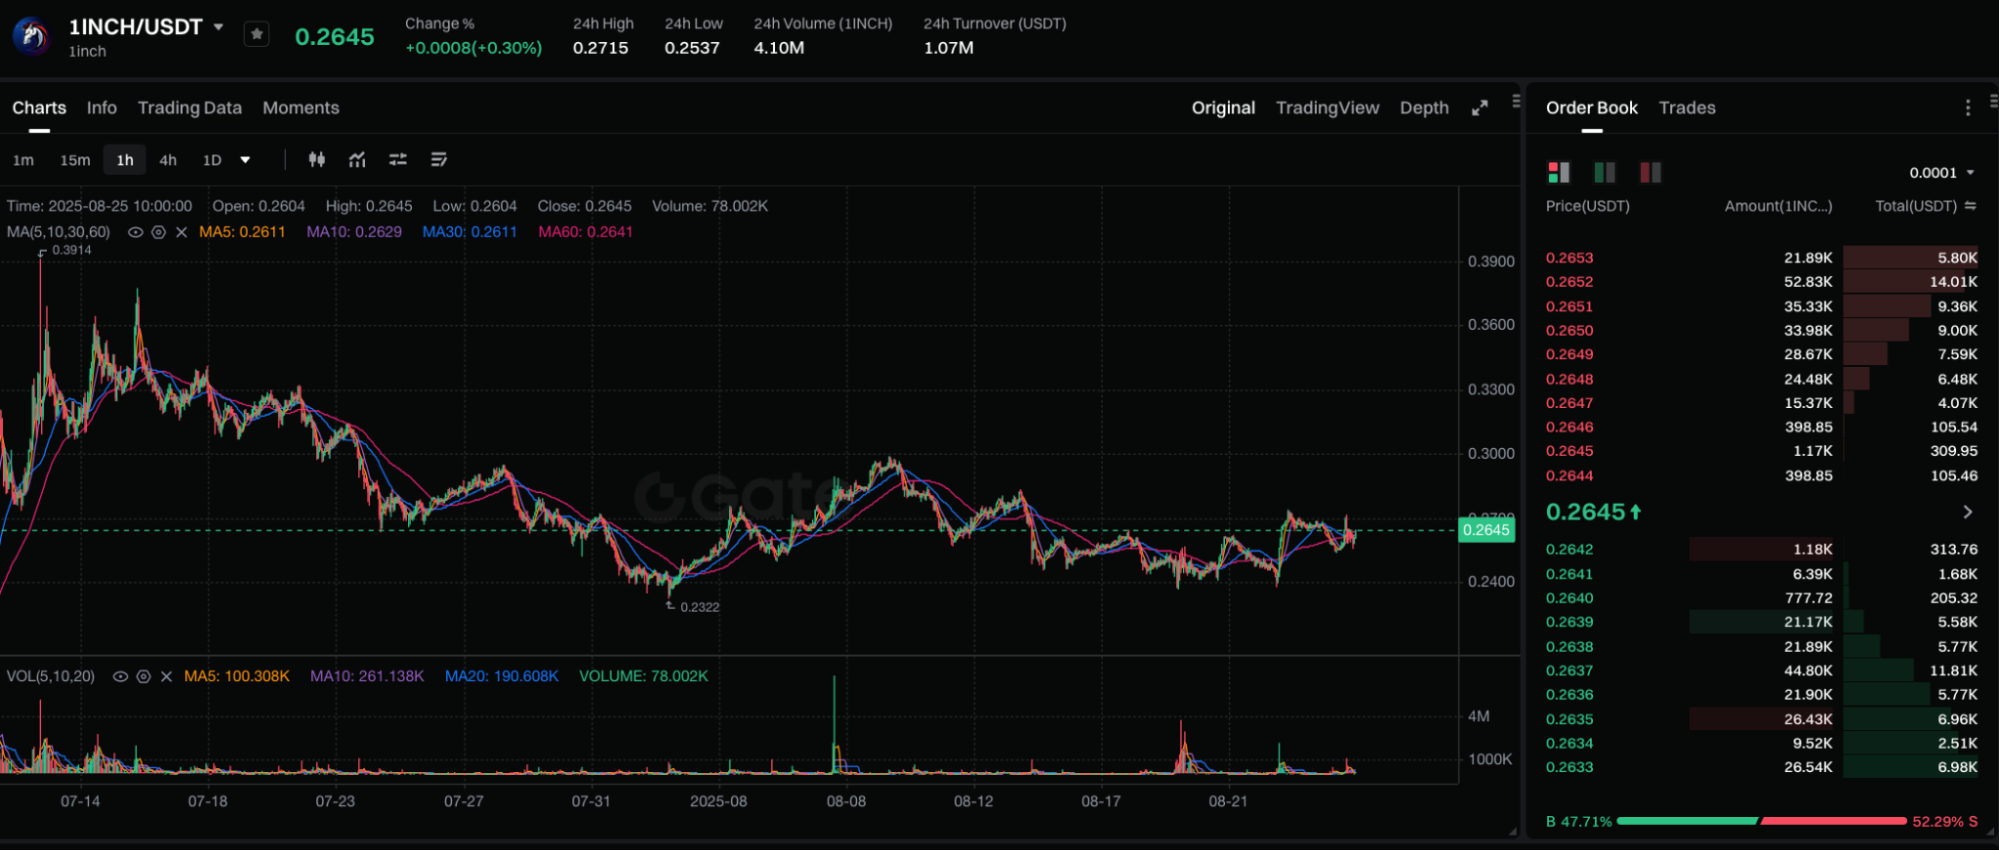Open the chart panel drag handle menu
Viewport: 1999px width, 851px height.
1516,101
